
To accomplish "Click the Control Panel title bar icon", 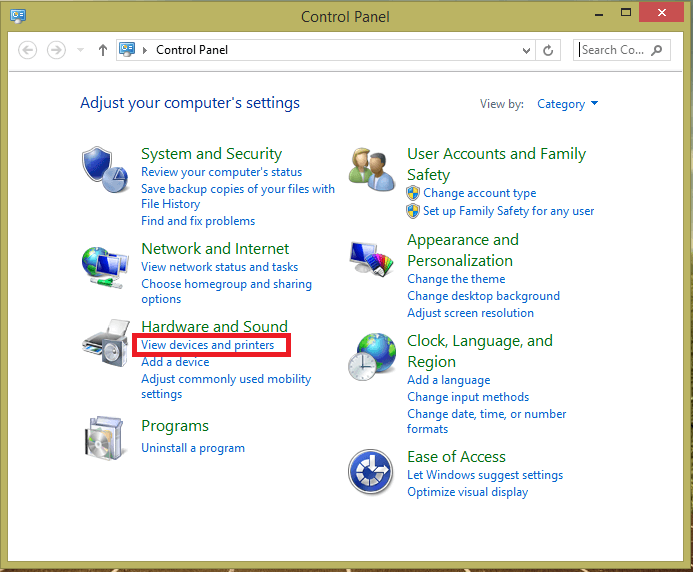I will [x=18, y=16].
